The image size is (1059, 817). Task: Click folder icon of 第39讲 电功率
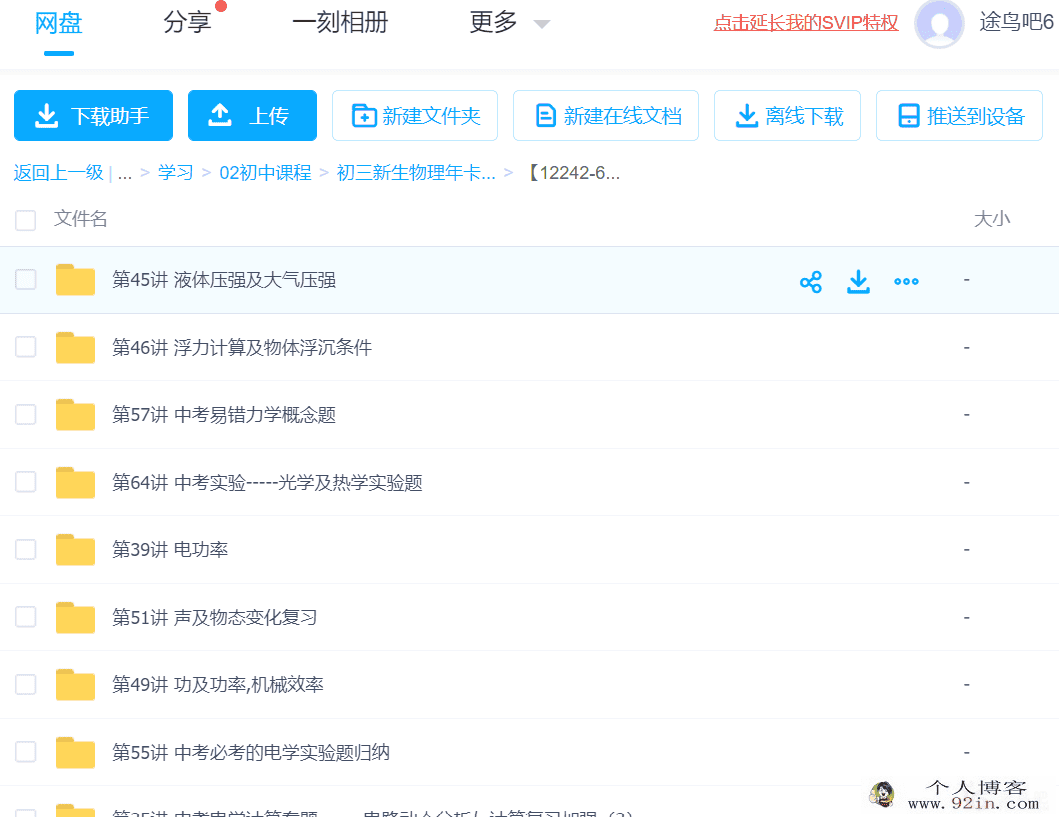(75, 550)
